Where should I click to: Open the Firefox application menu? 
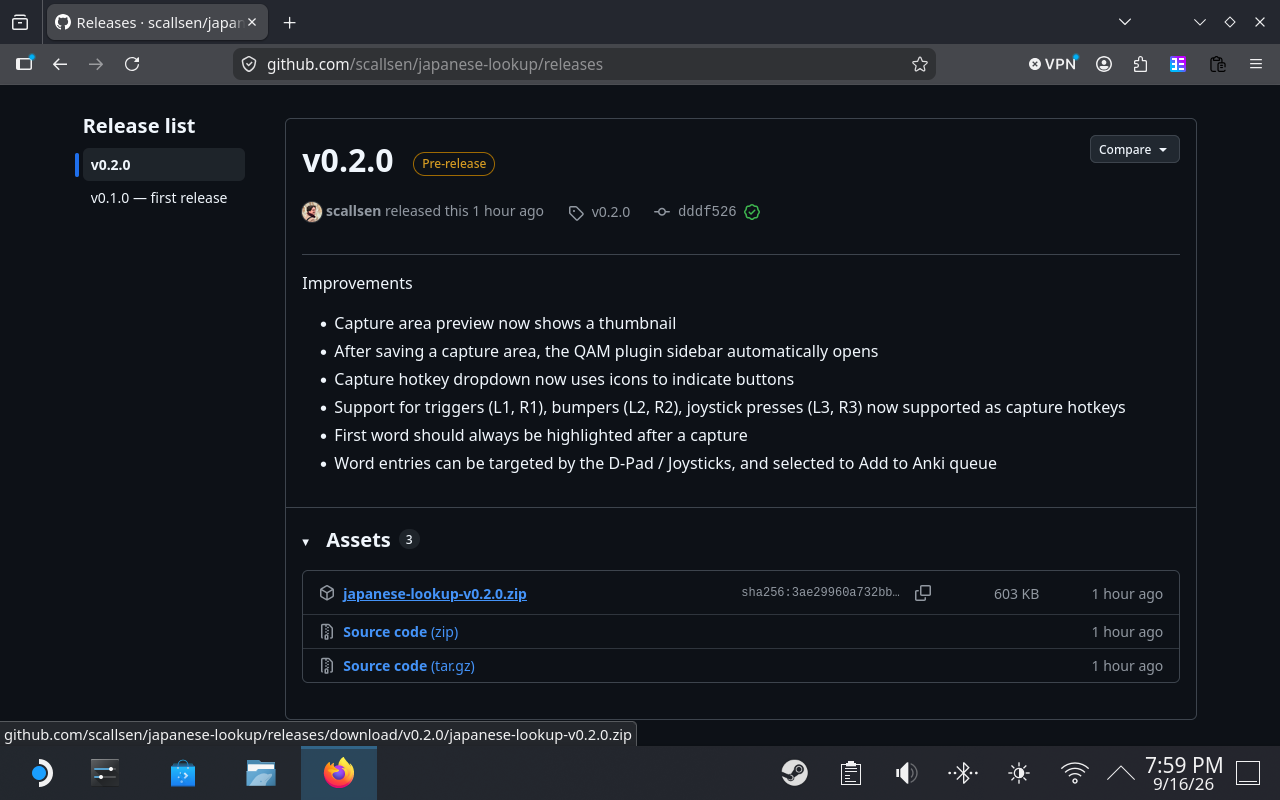tap(1256, 64)
